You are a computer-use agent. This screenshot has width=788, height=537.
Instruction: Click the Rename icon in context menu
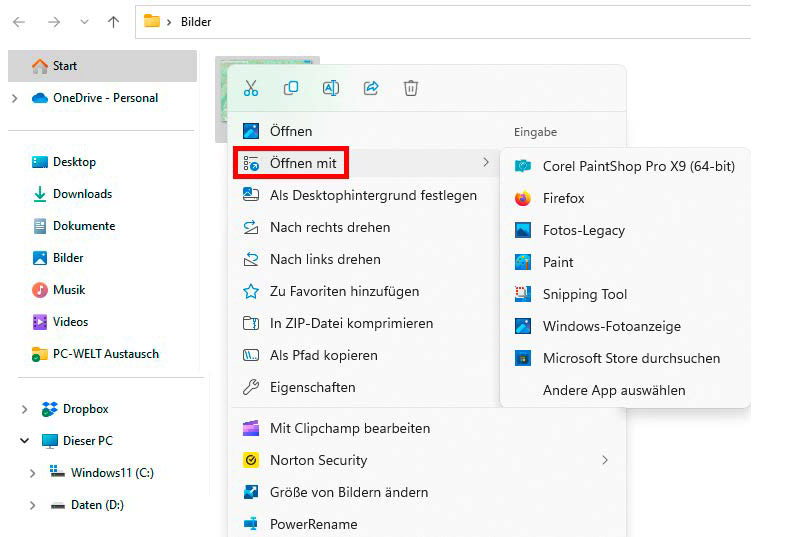pos(331,88)
